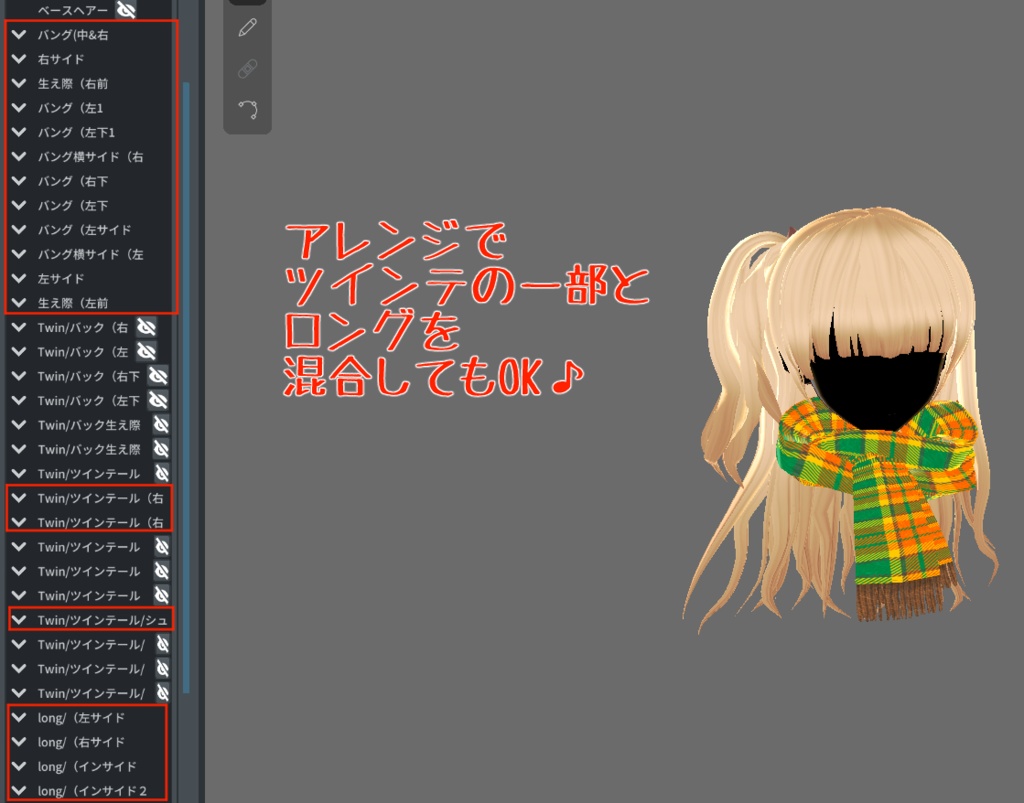Select hair group 'バング（左下' without number

pyautogui.click(x=72, y=206)
